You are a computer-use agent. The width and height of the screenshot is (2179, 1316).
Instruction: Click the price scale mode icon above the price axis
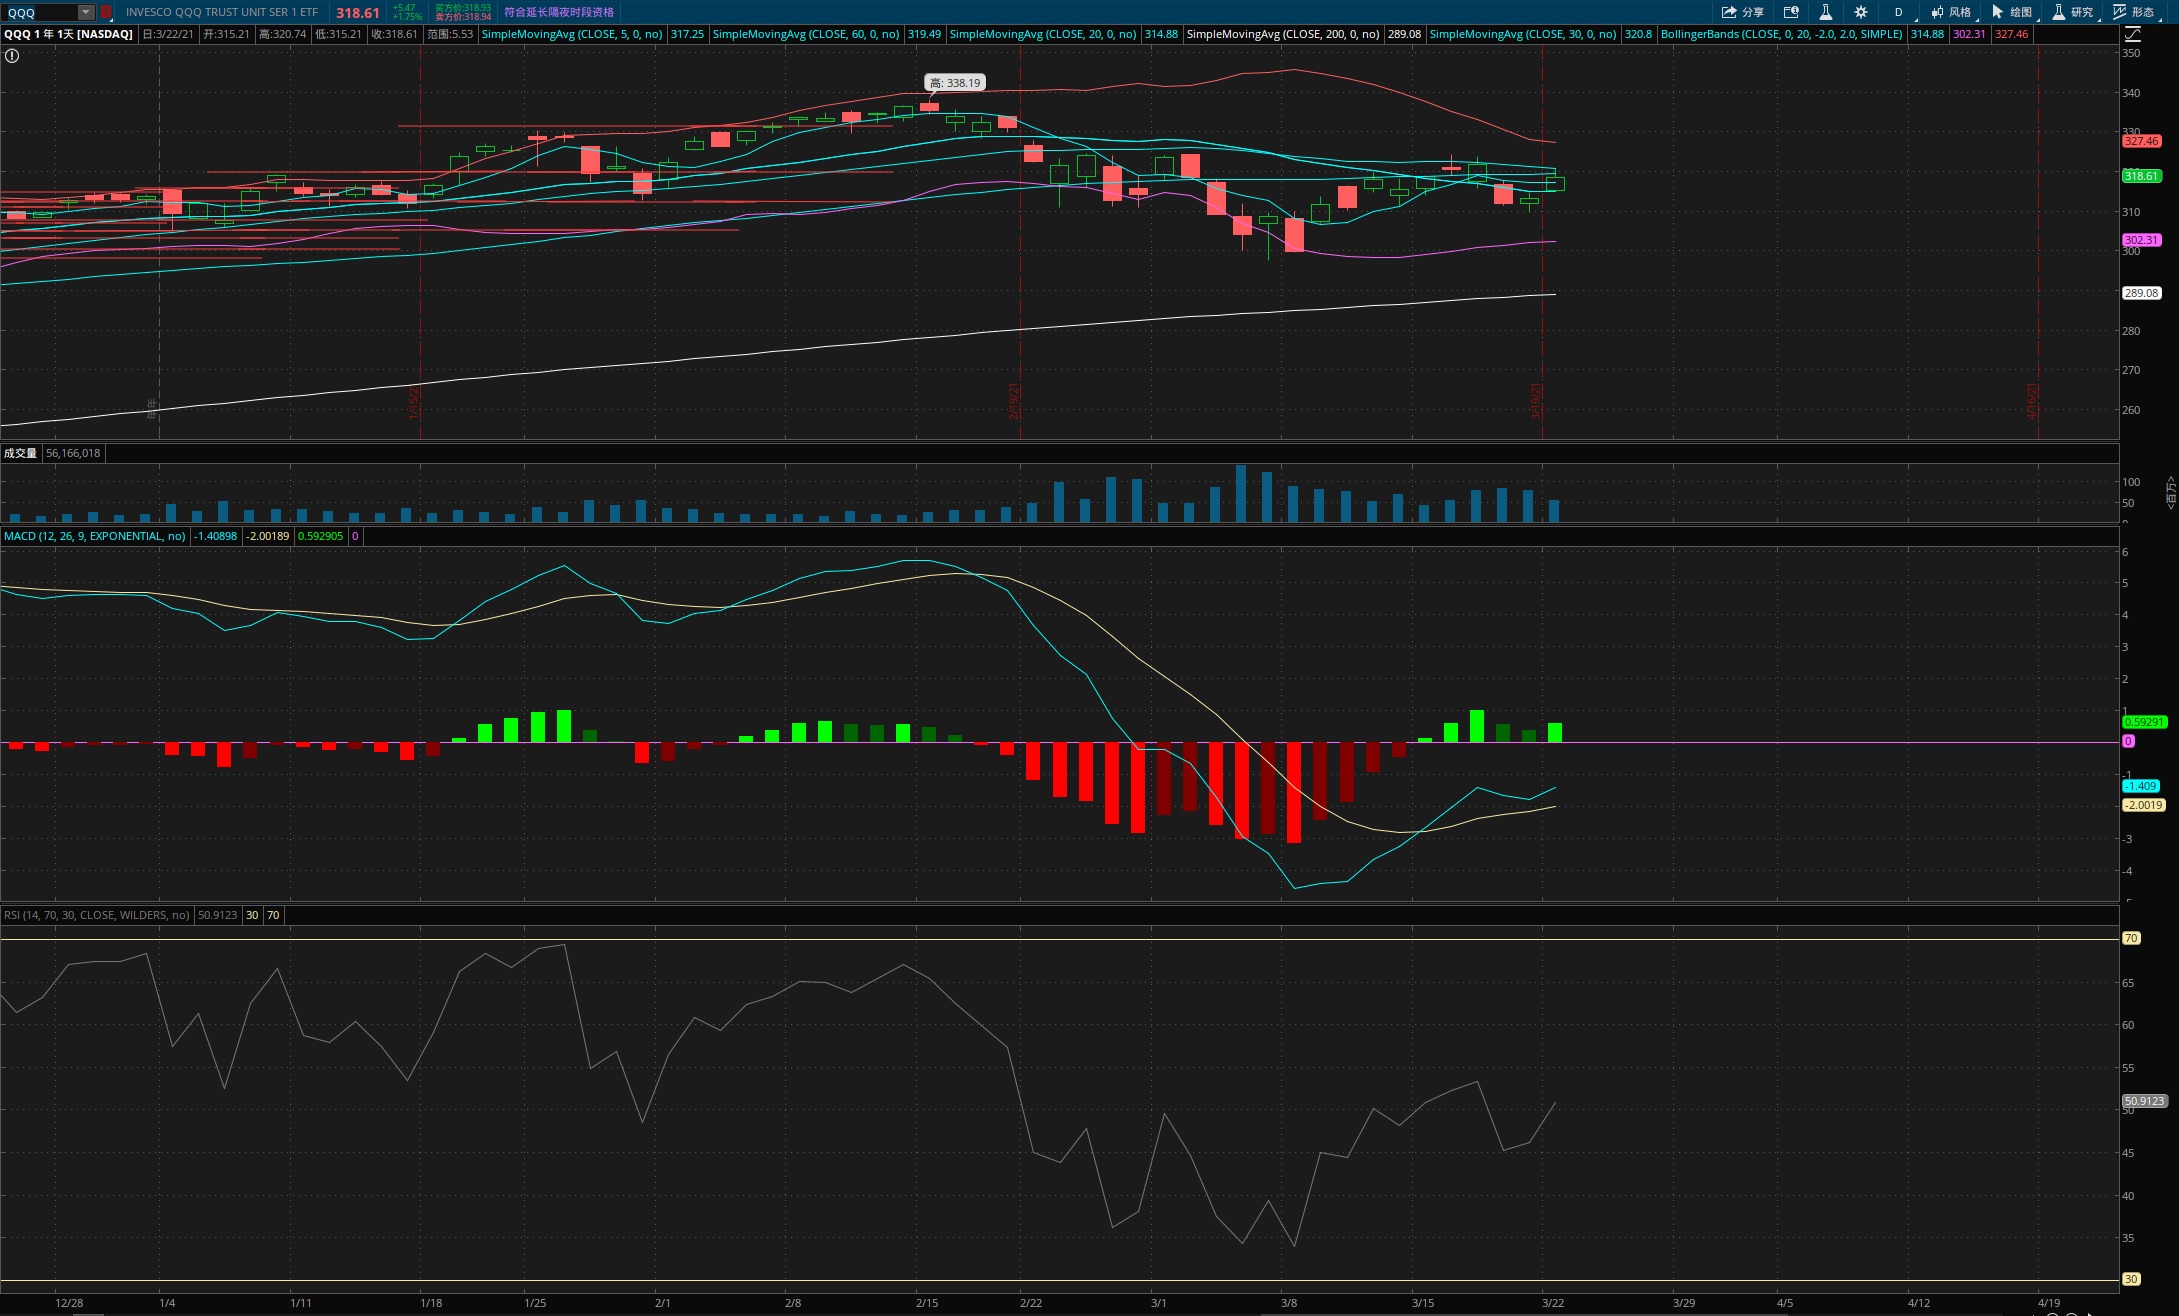(2132, 34)
